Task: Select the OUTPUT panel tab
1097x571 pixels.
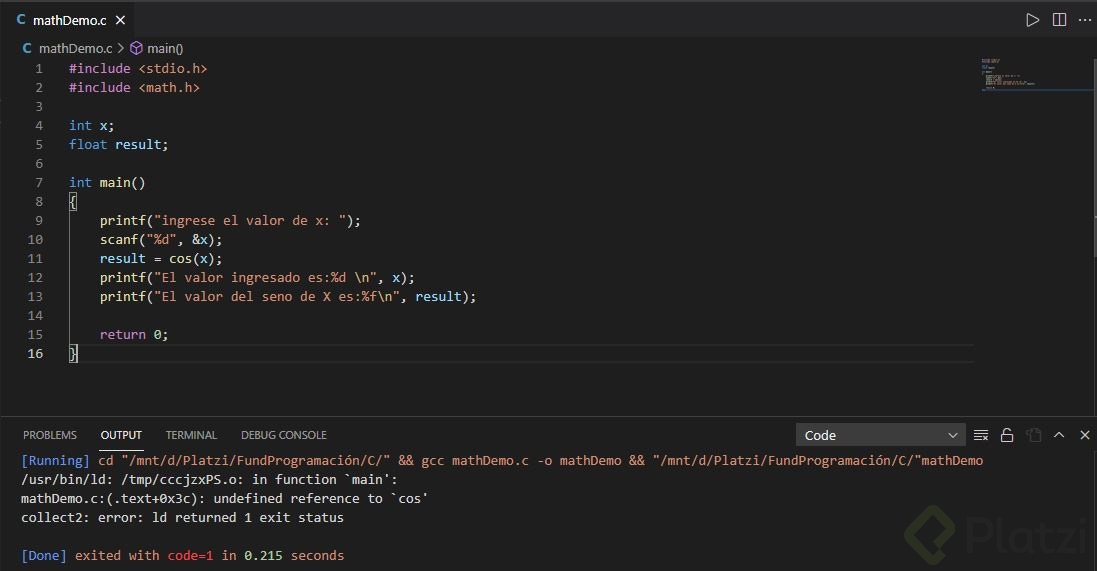Action: pyautogui.click(x=121, y=435)
